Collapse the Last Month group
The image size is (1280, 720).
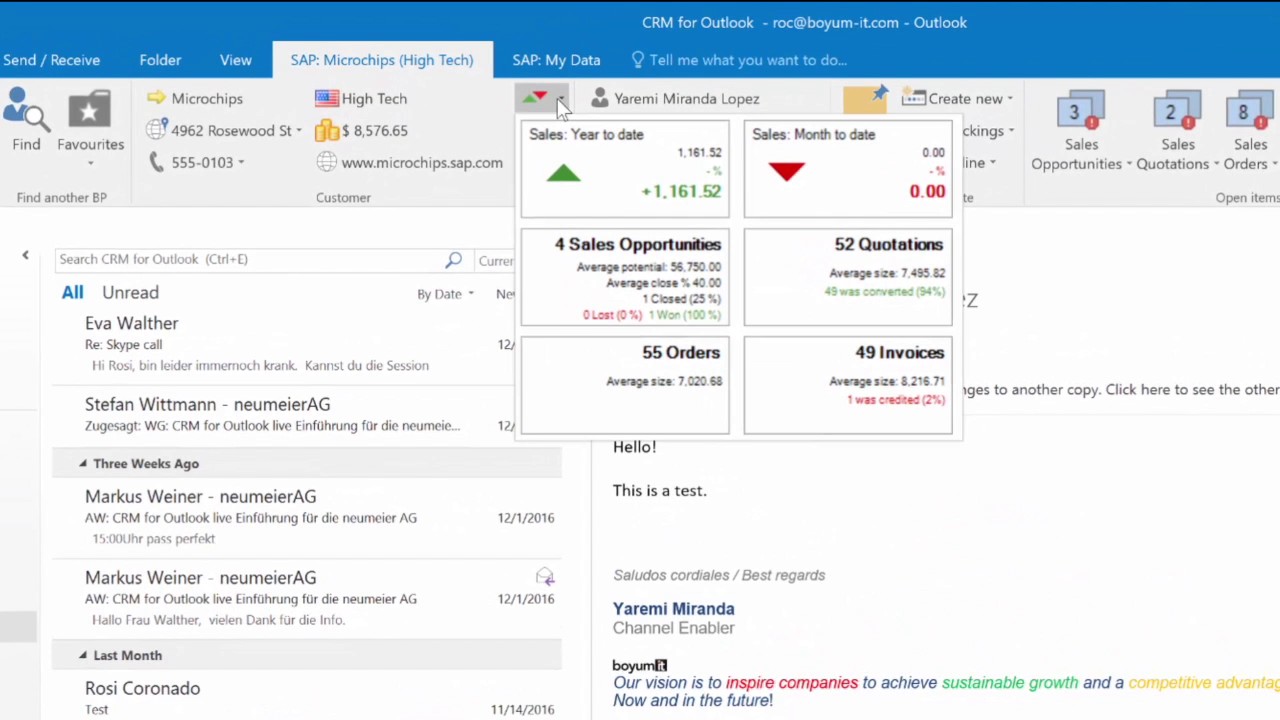pyautogui.click(x=83, y=655)
